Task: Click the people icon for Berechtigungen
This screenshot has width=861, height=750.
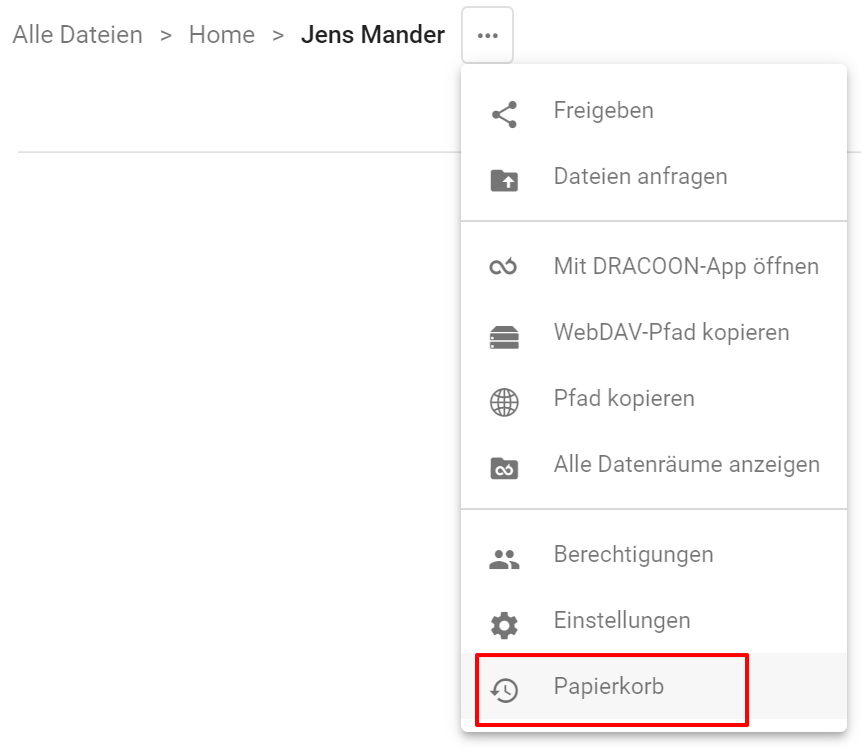Action: (504, 559)
